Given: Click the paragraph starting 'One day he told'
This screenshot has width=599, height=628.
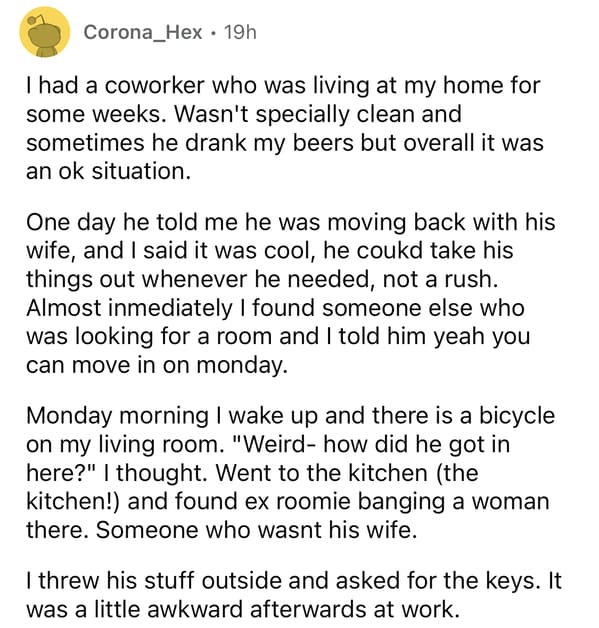Looking at the screenshot, I should pos(290,293).
